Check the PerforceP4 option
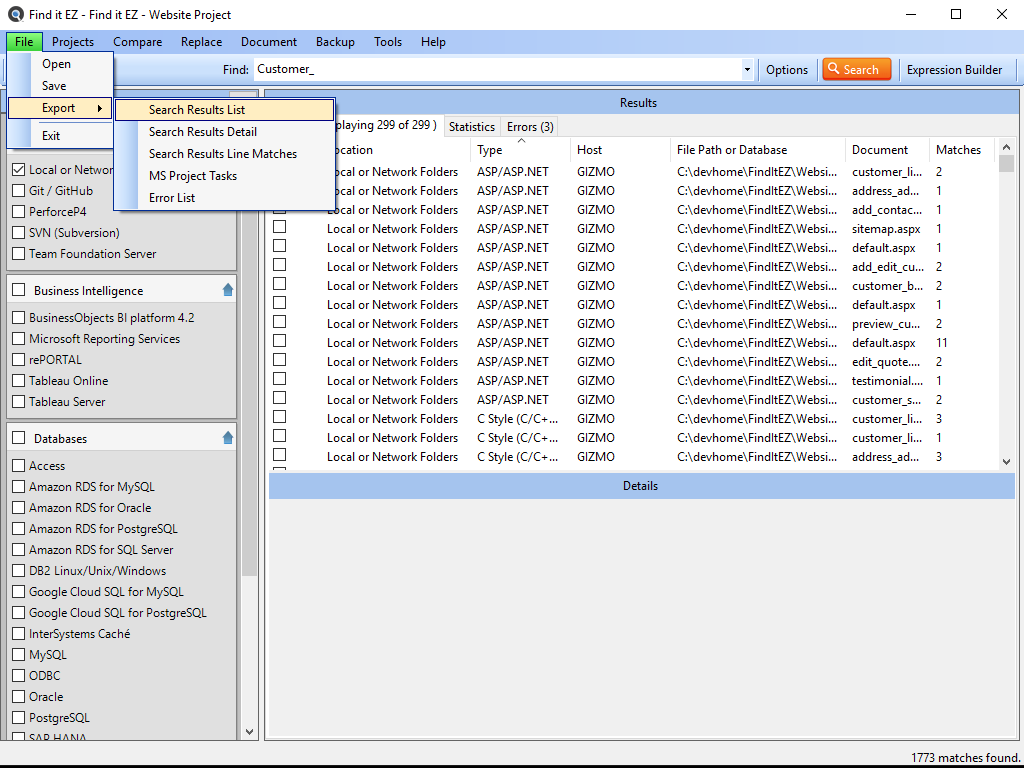The width and height of the screenshot is (1024, 768). (x=19, y=212)
